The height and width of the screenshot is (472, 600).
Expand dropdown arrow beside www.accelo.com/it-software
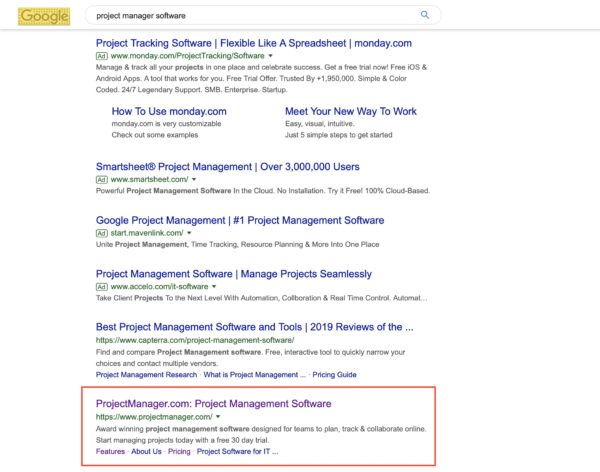214,287
